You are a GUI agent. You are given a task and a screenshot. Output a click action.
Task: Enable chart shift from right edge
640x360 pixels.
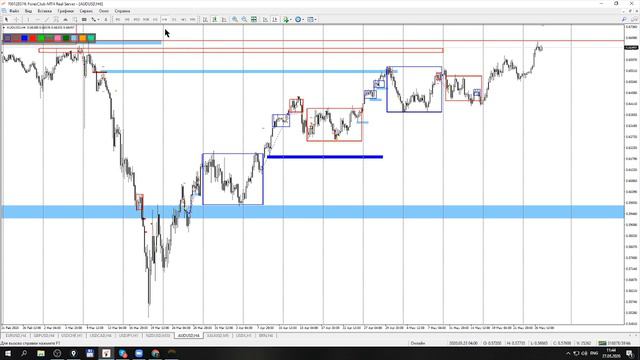click(x=275, y=19)
